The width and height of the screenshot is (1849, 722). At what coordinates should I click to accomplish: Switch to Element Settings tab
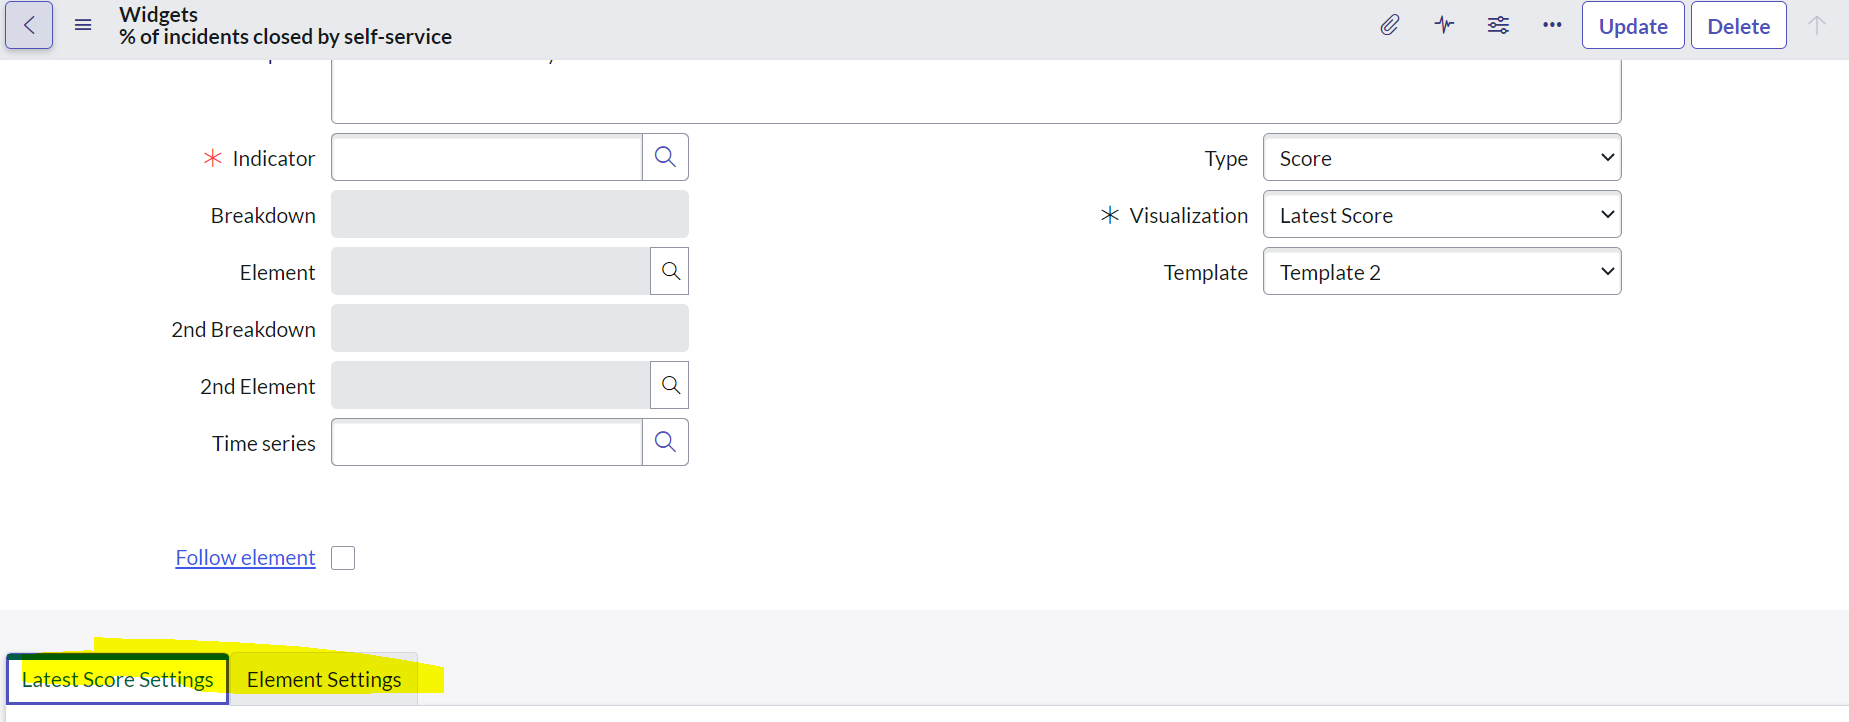point(324,679)
